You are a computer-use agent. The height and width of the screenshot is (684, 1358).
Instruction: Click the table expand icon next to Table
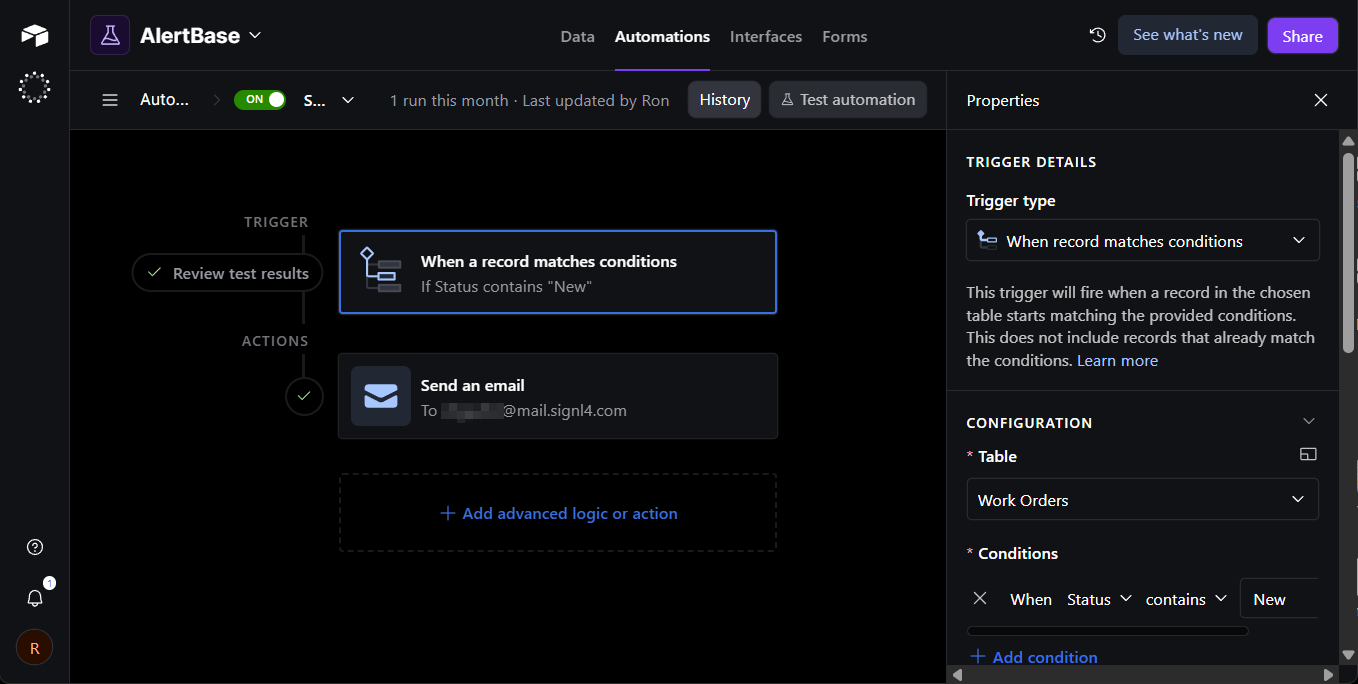1308,455
